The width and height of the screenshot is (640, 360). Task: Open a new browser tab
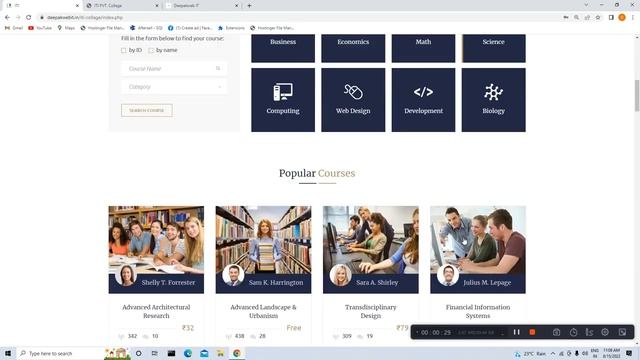(249, 6)
